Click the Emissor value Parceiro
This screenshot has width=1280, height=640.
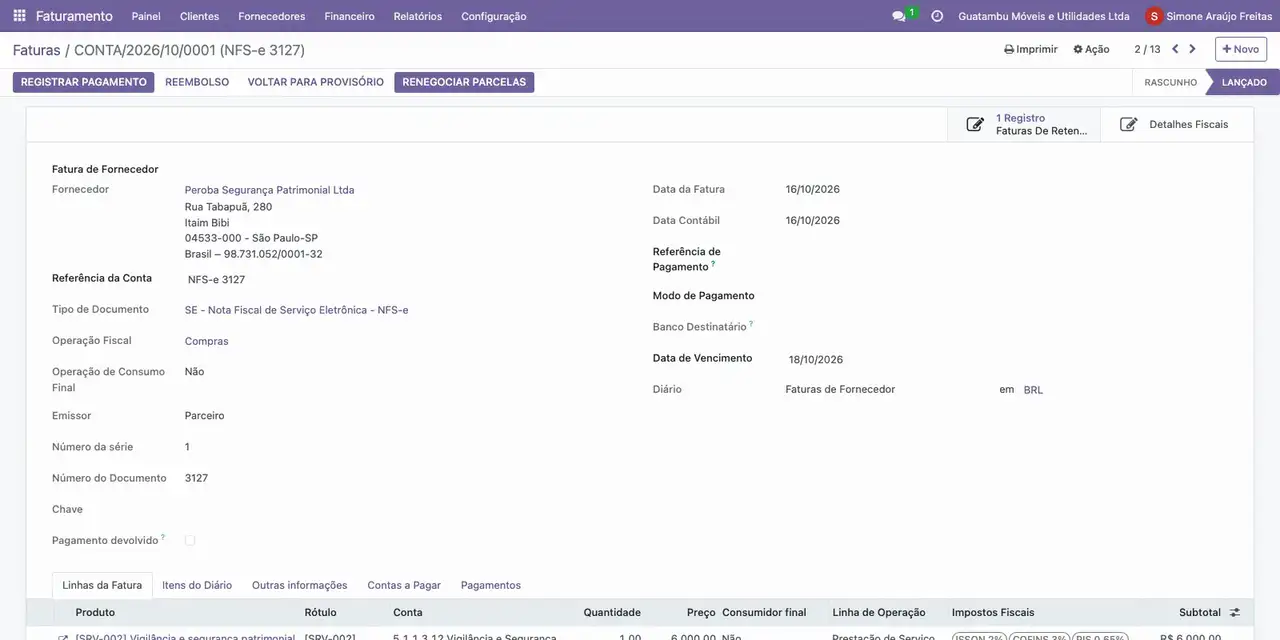tap(204, 415)
